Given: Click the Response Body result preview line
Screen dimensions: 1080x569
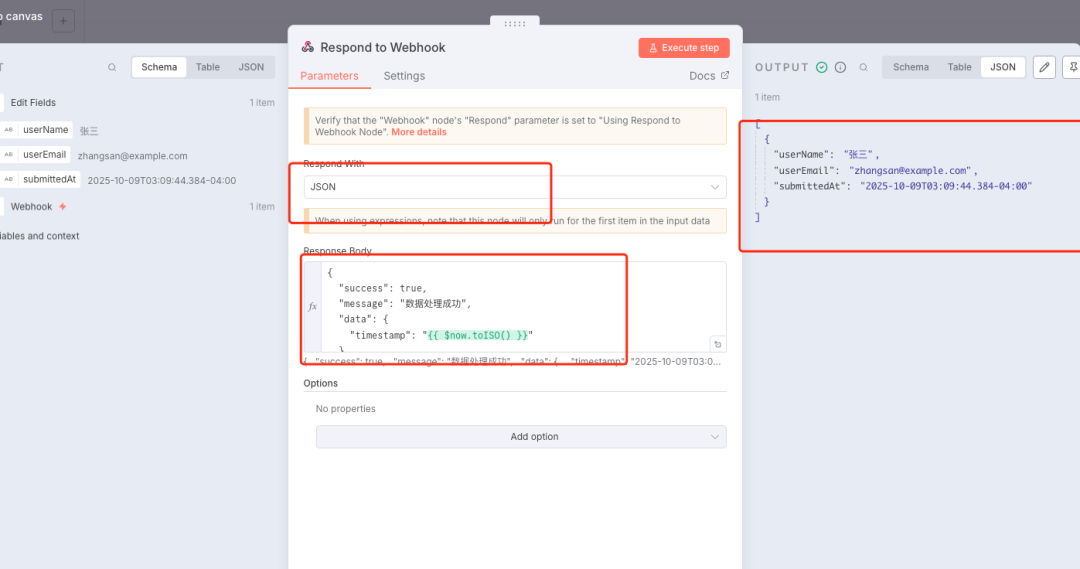Looking at the screenshot, I should 512,361.
